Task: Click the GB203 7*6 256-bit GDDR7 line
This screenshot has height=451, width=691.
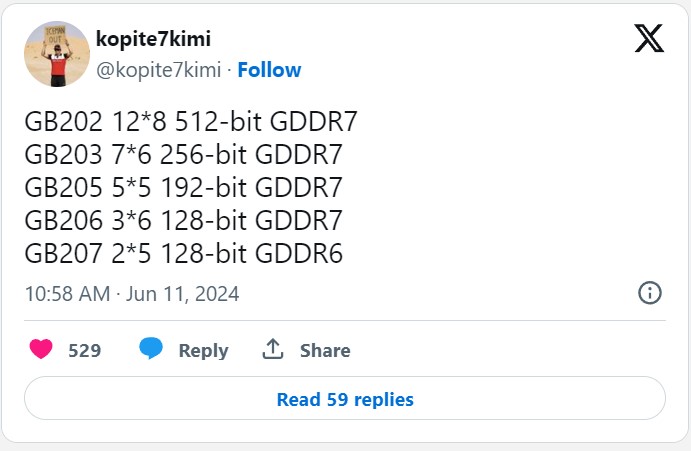Action: [183, 155]
